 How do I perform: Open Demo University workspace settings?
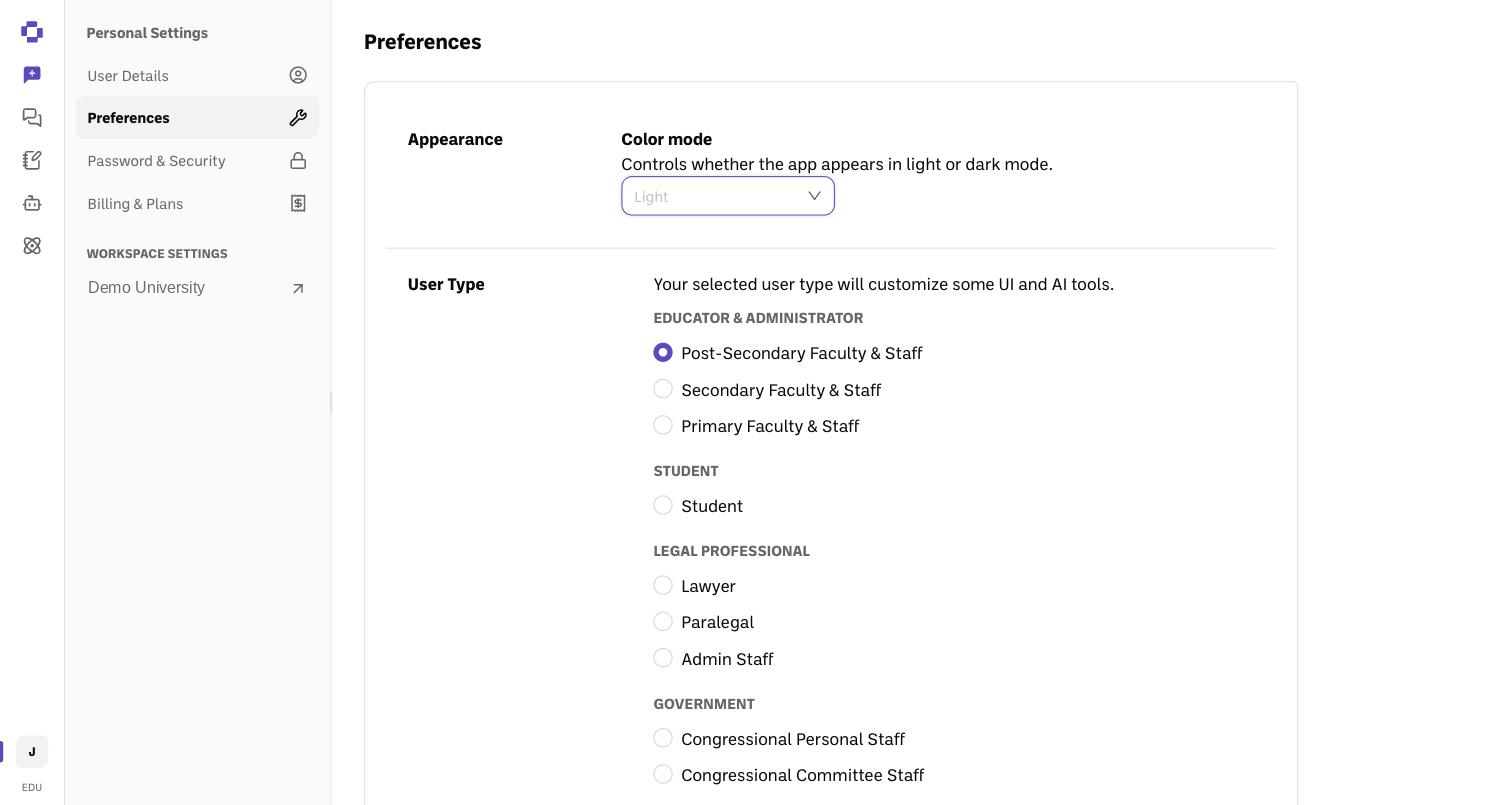[197, 288]
